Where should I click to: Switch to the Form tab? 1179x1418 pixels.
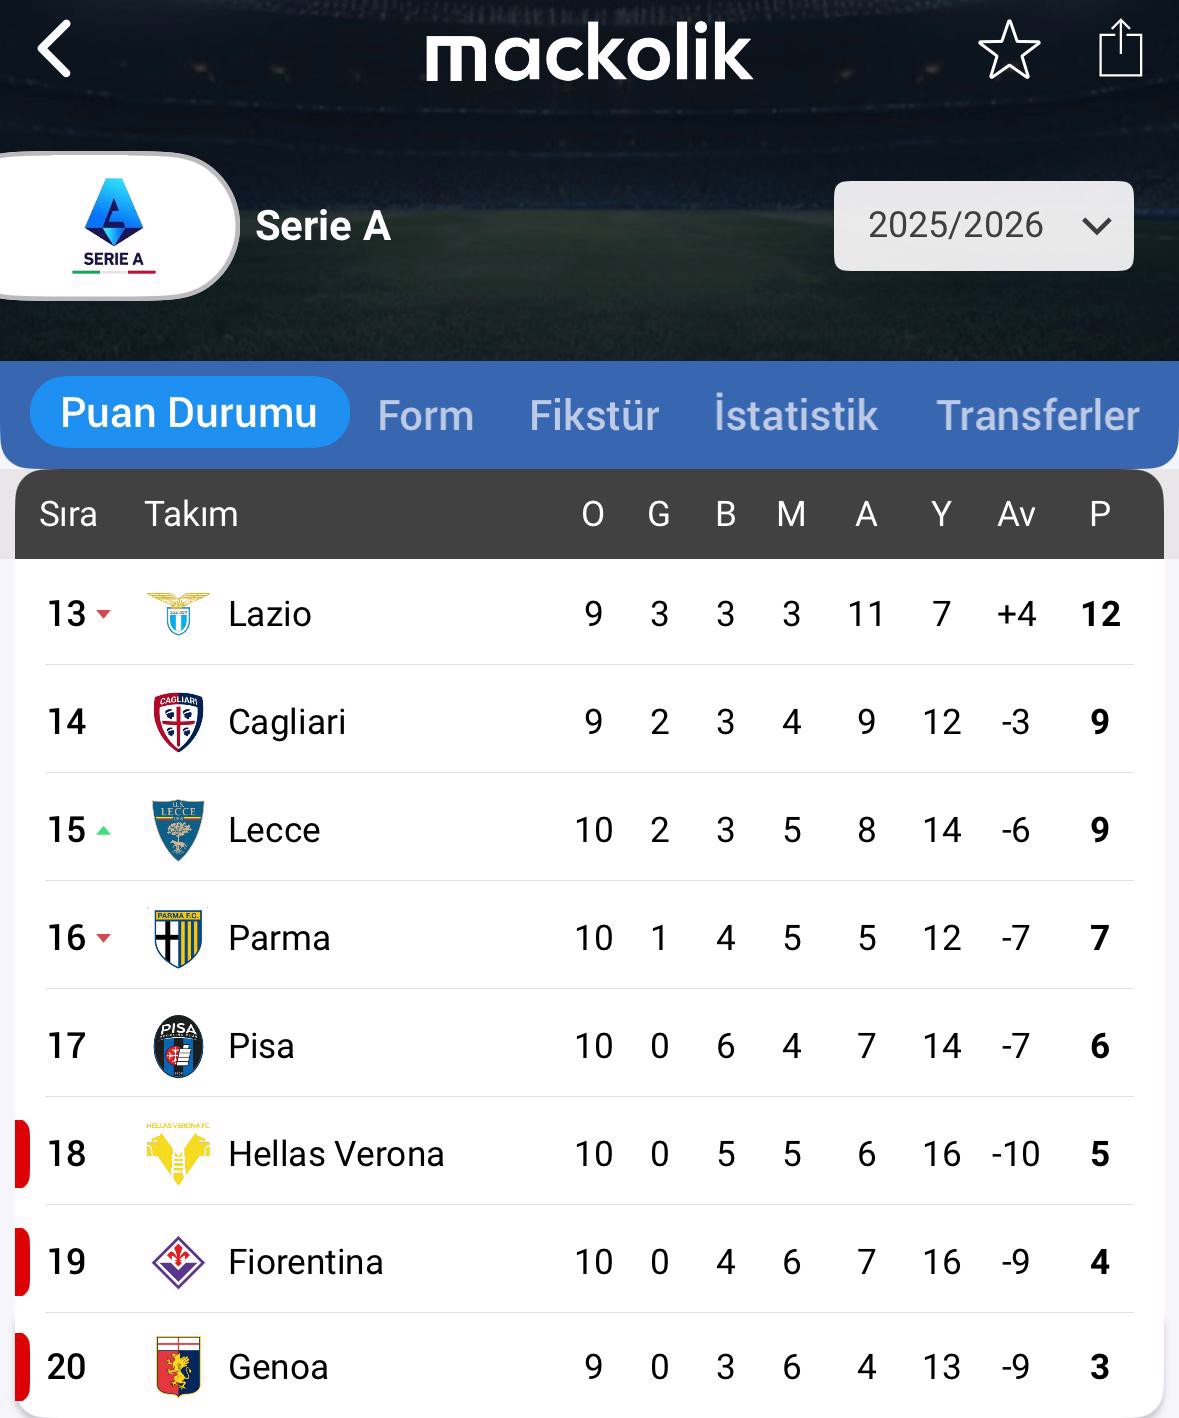tap(426, 415)
